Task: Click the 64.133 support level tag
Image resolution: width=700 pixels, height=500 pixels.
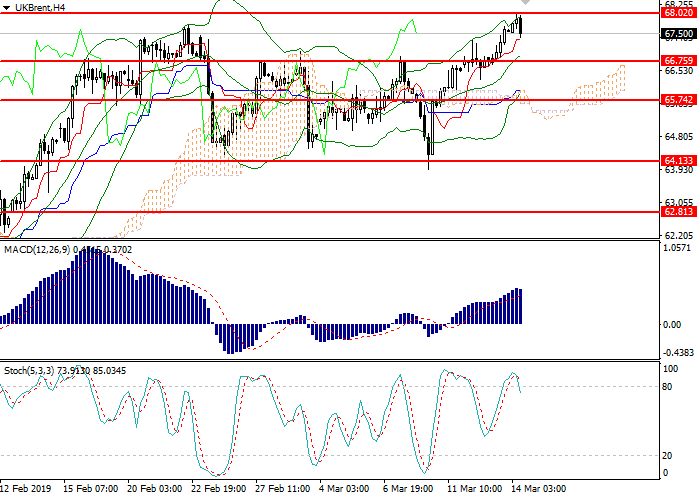Action: (x=679, y=160)
